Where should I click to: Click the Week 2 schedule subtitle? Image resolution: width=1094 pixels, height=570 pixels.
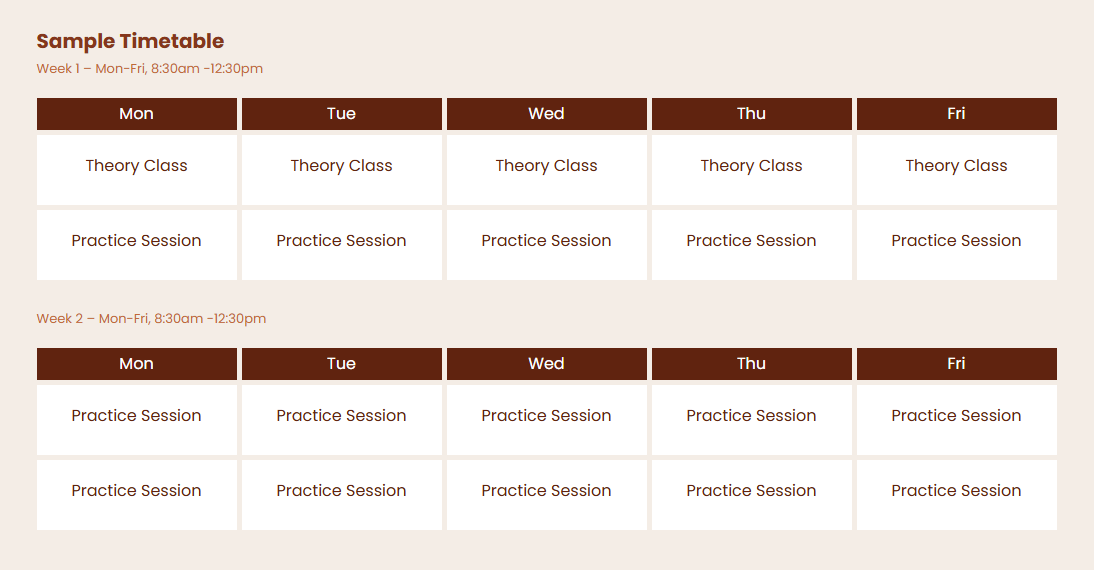pyautogui.click(x=152, y=319)
